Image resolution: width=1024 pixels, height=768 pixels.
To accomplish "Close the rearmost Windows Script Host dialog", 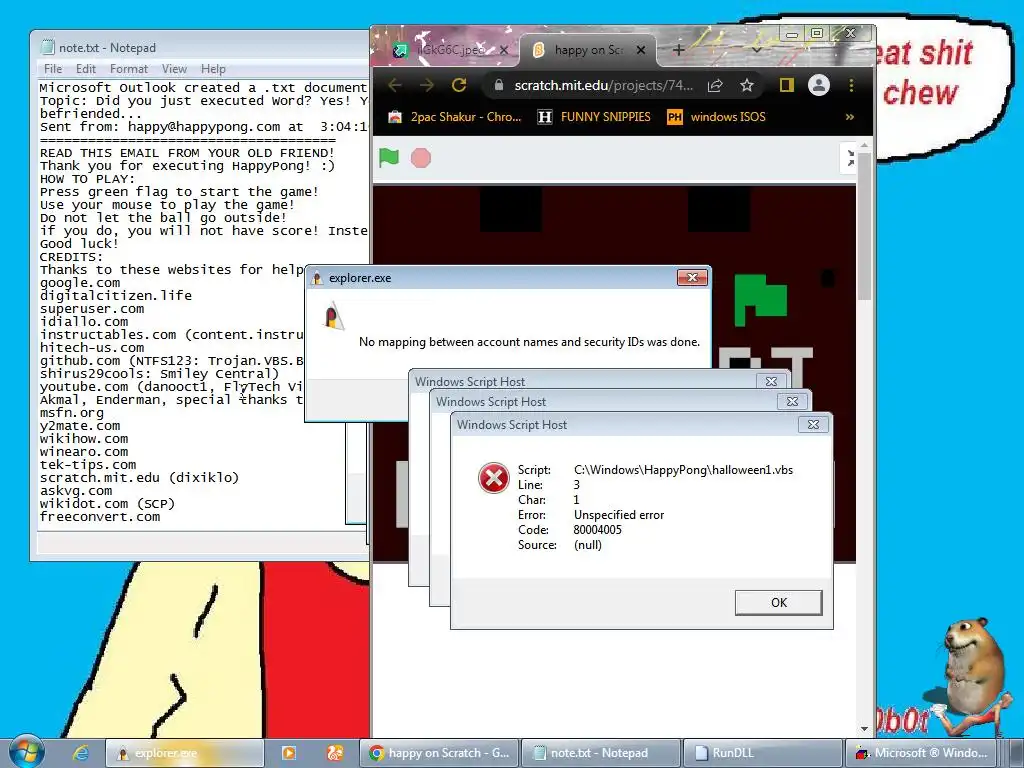I will [x=771, y=381].
